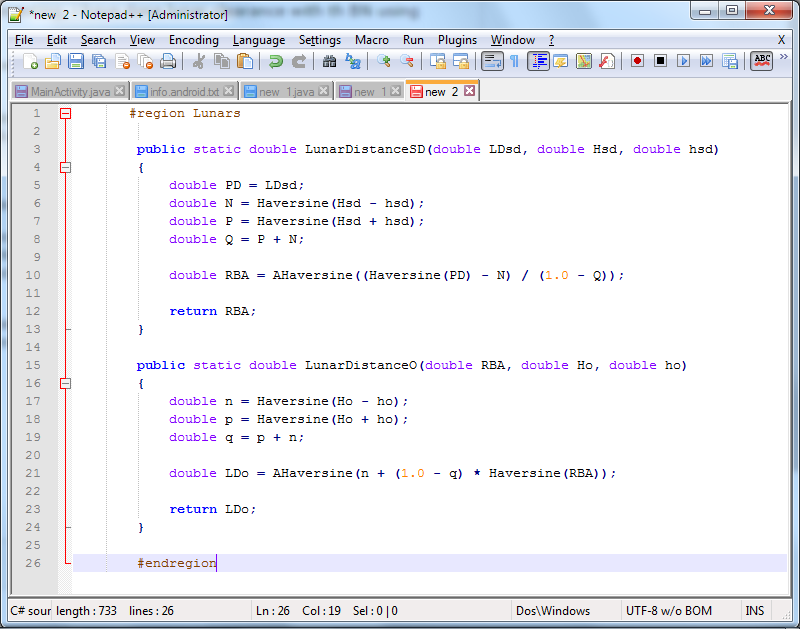Toggle the indent guide toolbar button
The height and width of the screenshot is (629, 800).
point(539,61)
